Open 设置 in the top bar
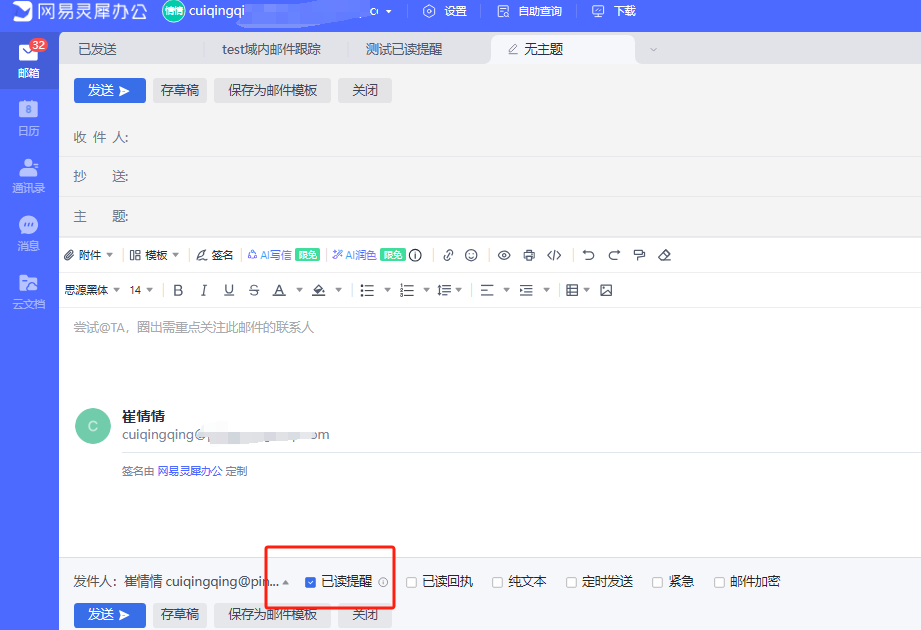Screen dimensions: 921x630 (x=445, y=11)
